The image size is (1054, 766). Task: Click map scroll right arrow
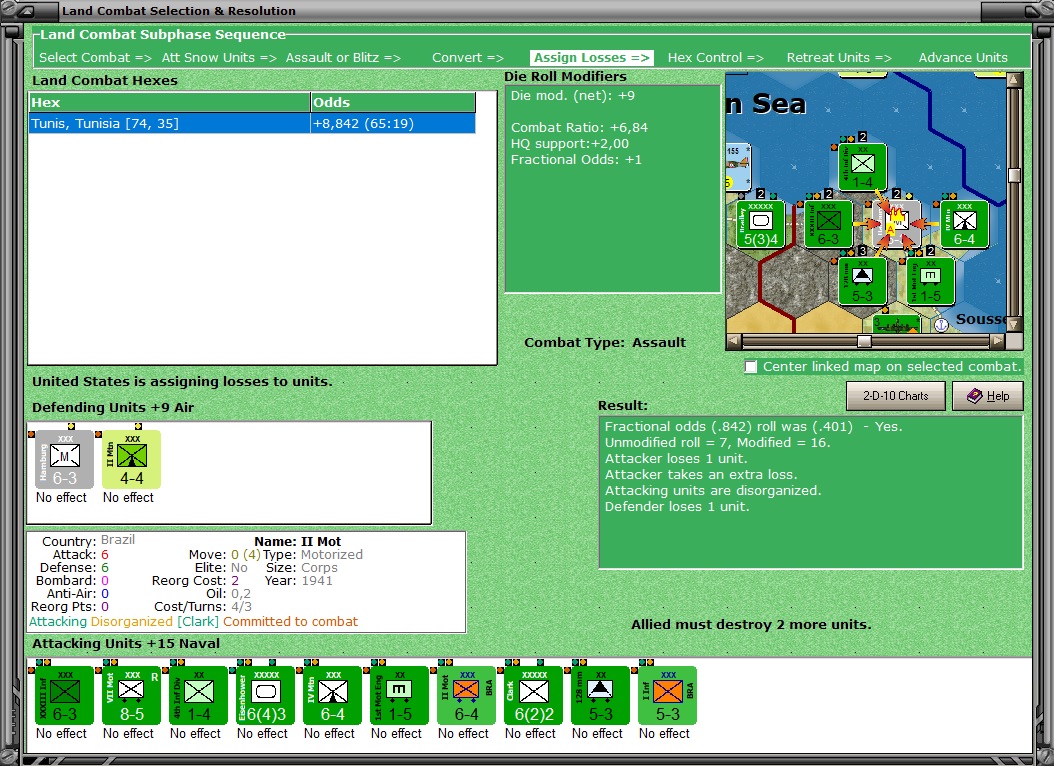(998, 341)
